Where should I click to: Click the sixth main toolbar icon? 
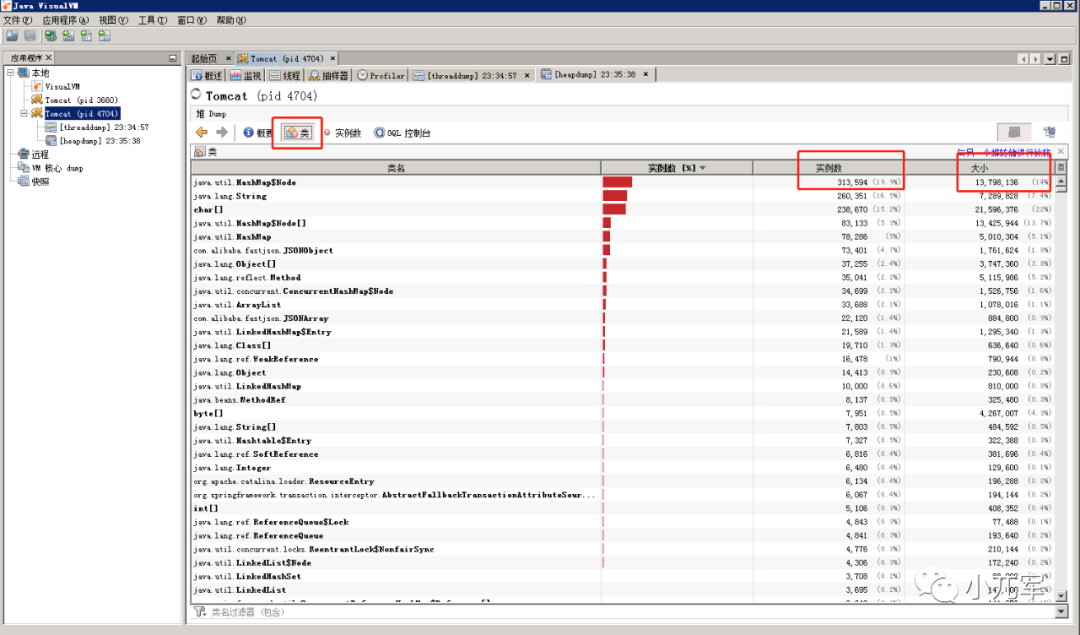tap(104, 35)
